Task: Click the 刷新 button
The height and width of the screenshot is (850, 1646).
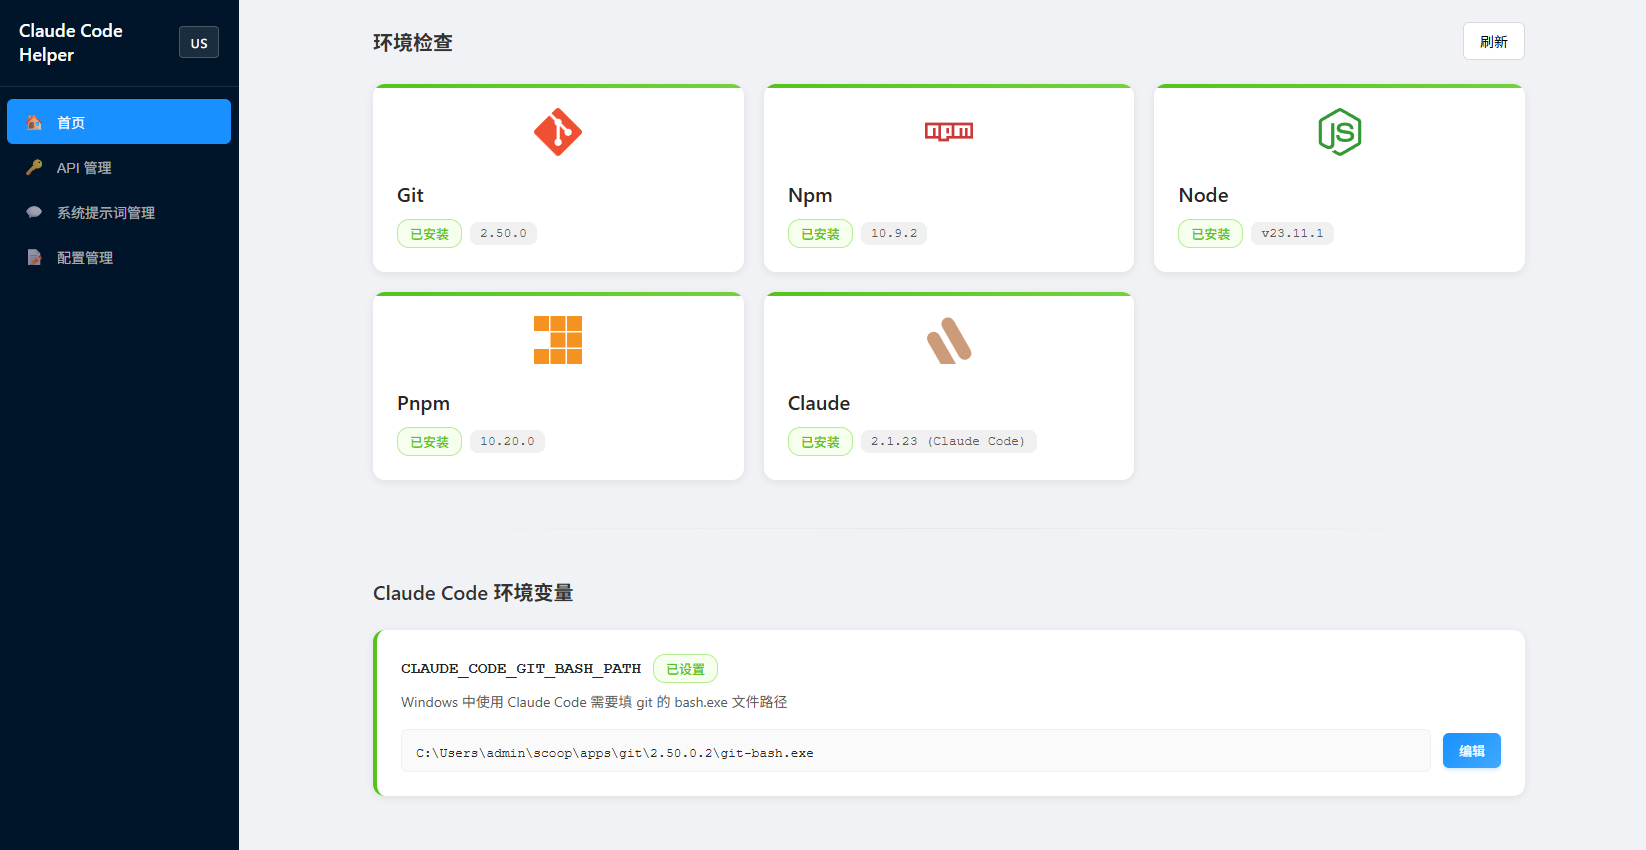Action: (x=1494, y=41)
